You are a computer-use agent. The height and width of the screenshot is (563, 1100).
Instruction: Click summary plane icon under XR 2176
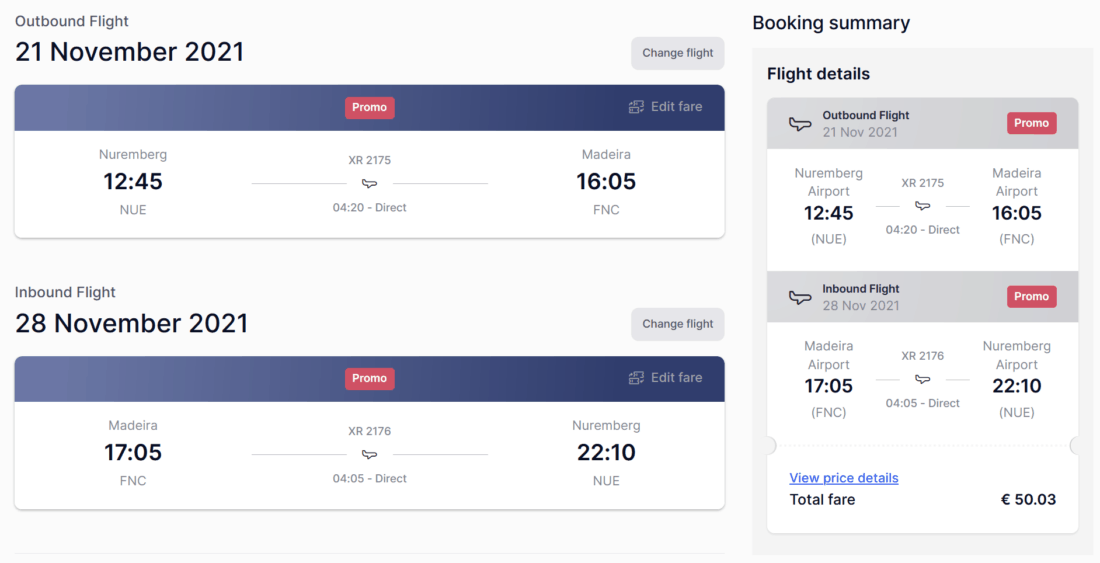(x=923, y=379)
